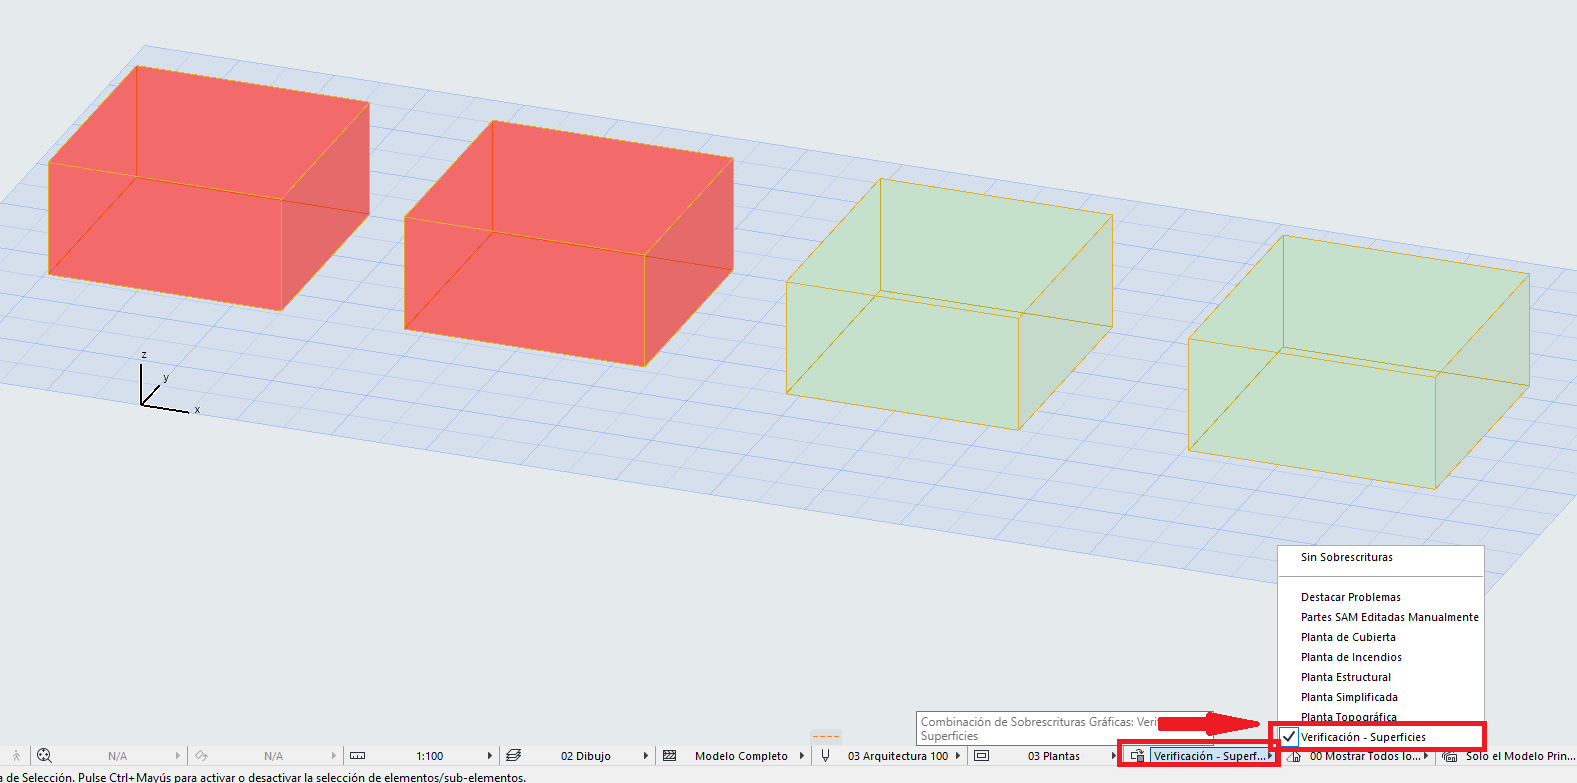
Task: Click the Modelo Completo status bar button
Action: (741, 756)
